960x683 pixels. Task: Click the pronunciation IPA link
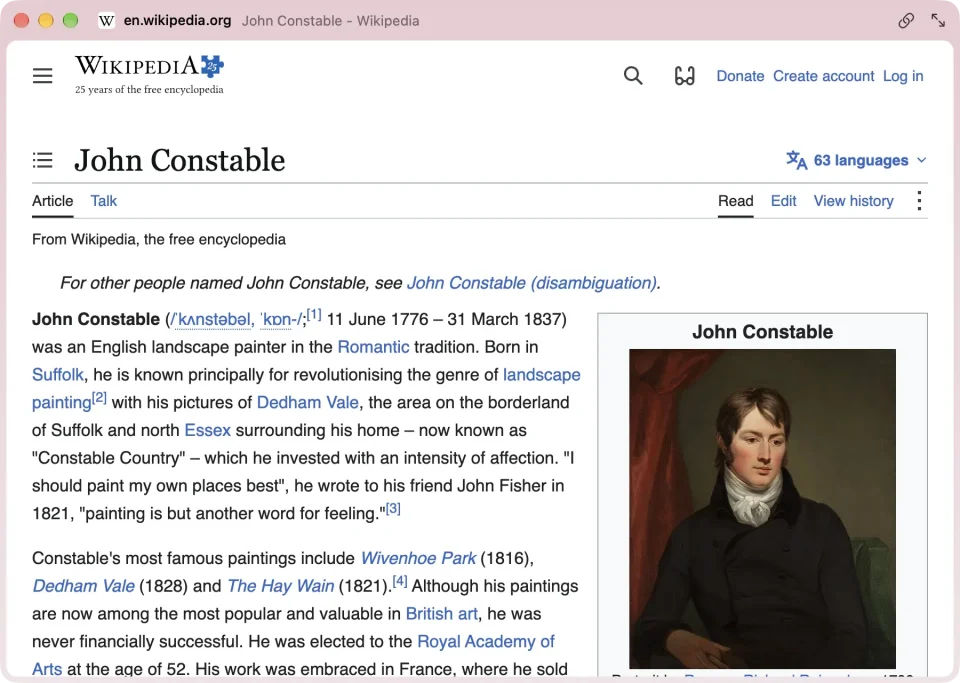point(237,319)
